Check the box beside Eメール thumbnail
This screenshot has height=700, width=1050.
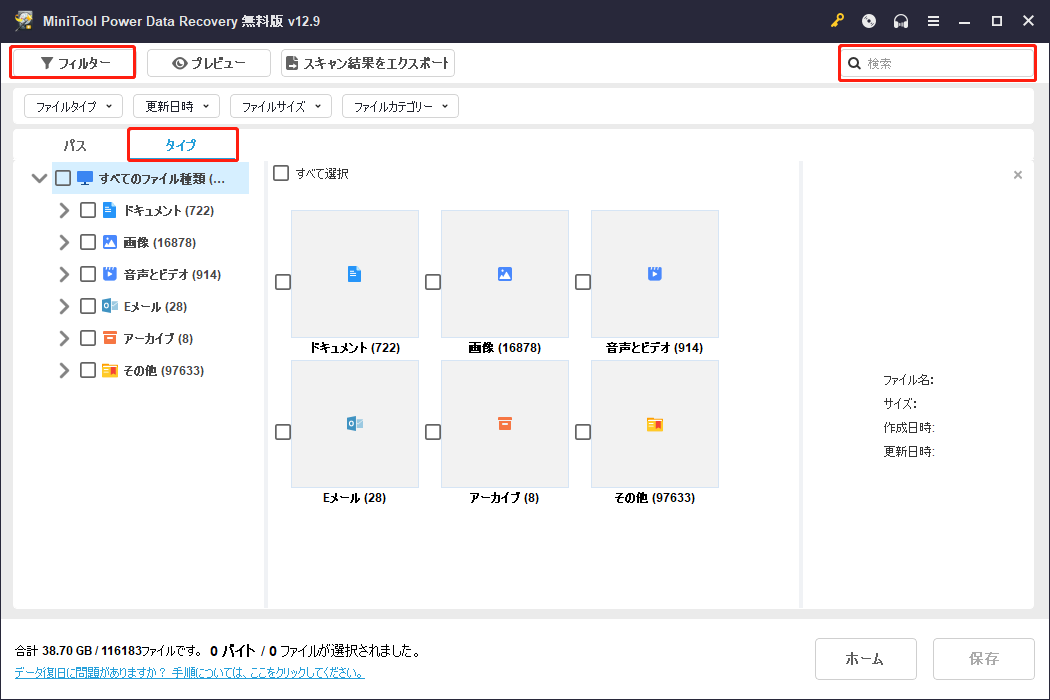tap(283, 432)
